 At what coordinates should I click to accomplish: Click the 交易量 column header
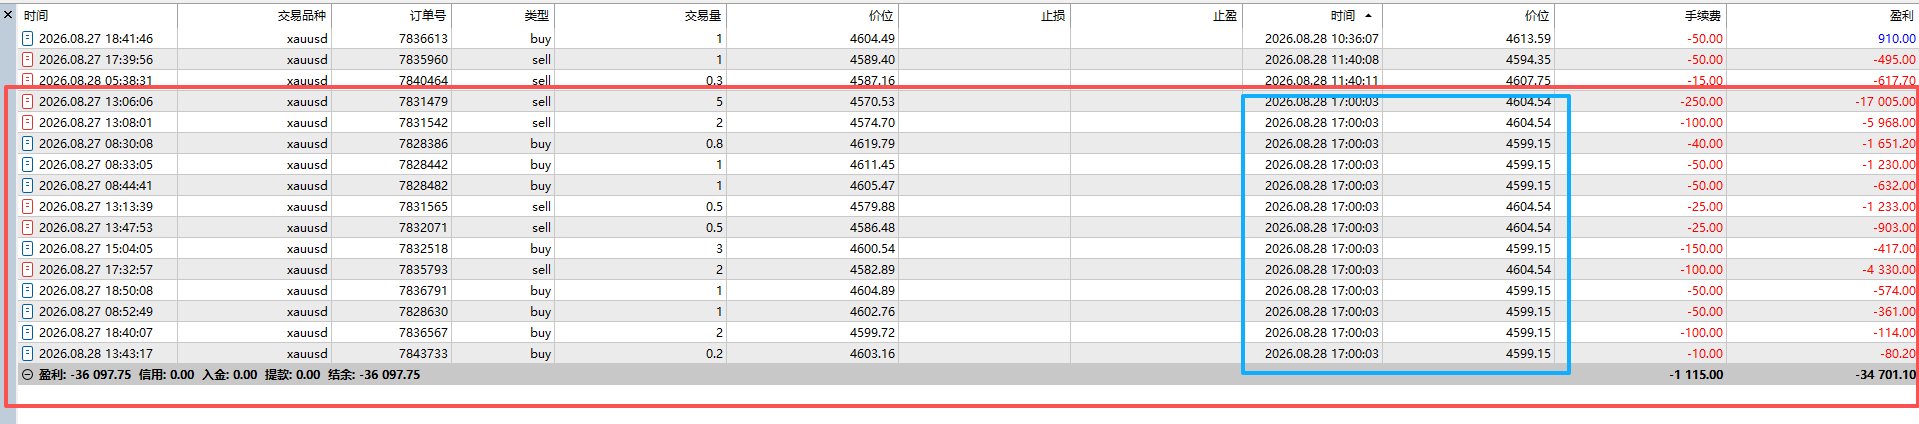coord(703,16)
